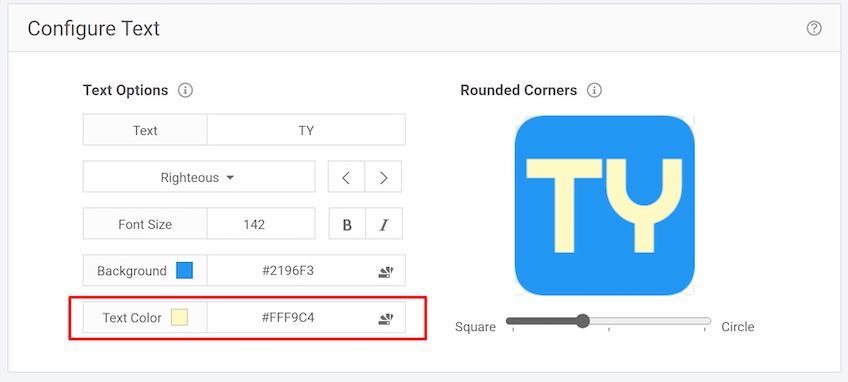Screen dimensions: 848x382
Task: Click slider track near Circle end
Action: [698, 321]
